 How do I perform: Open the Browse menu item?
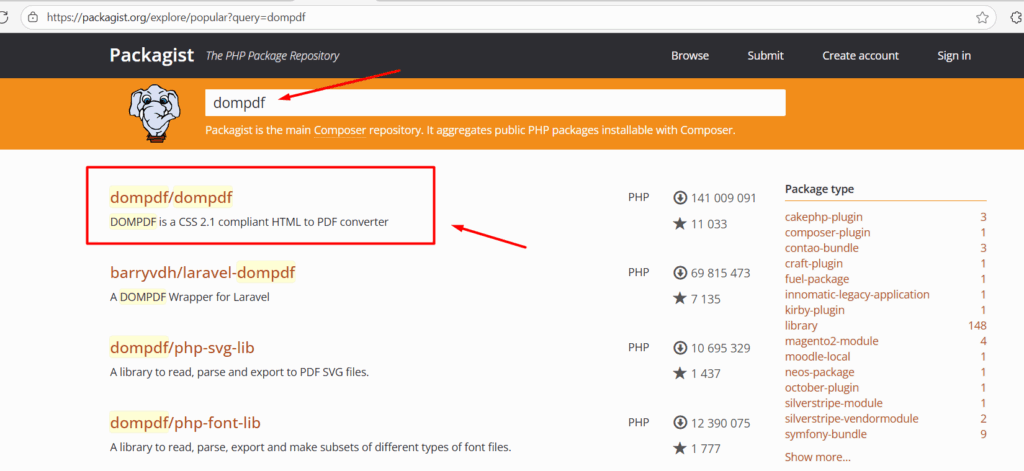[x=690, y=56]
